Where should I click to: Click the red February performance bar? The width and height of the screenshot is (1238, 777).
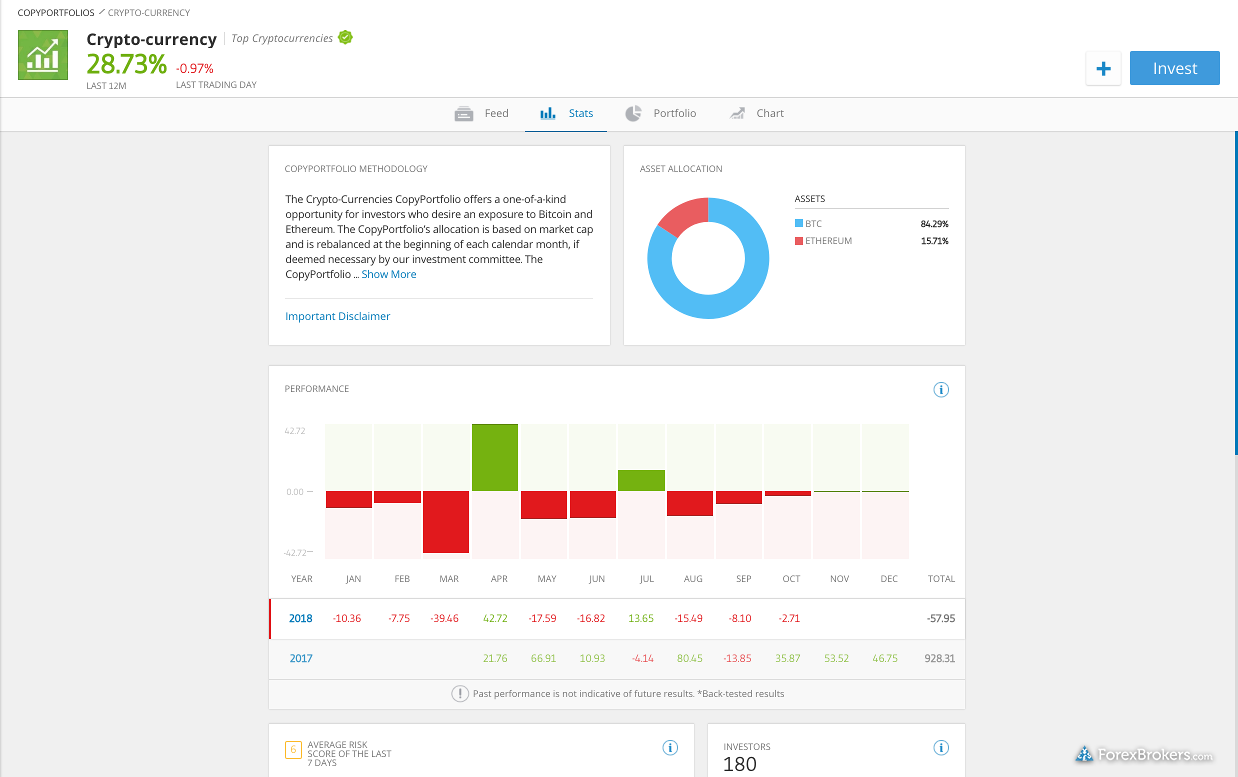point(397,497)
